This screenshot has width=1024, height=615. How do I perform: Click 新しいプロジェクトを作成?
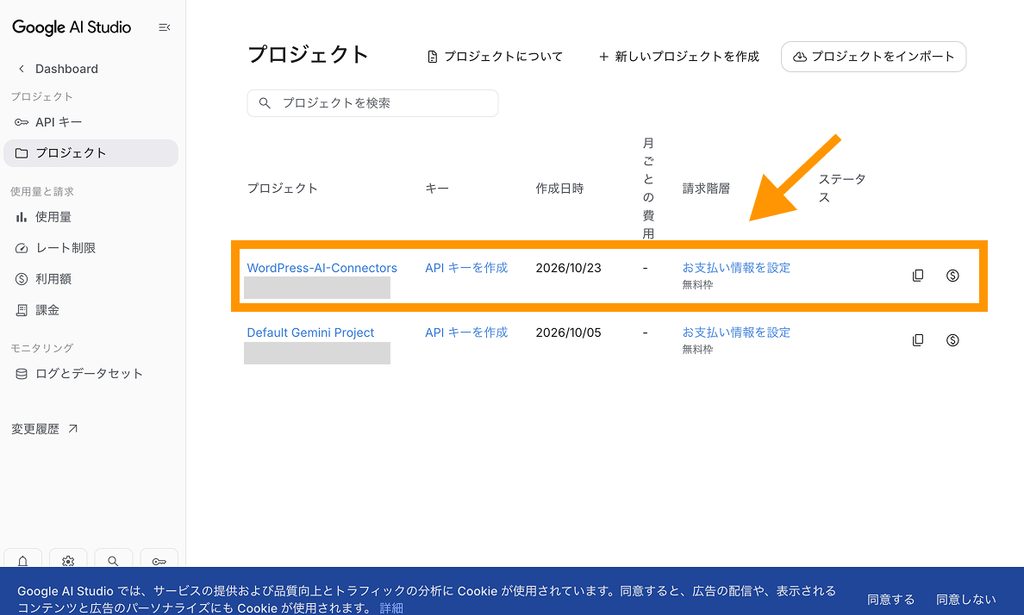coord(679,57)
